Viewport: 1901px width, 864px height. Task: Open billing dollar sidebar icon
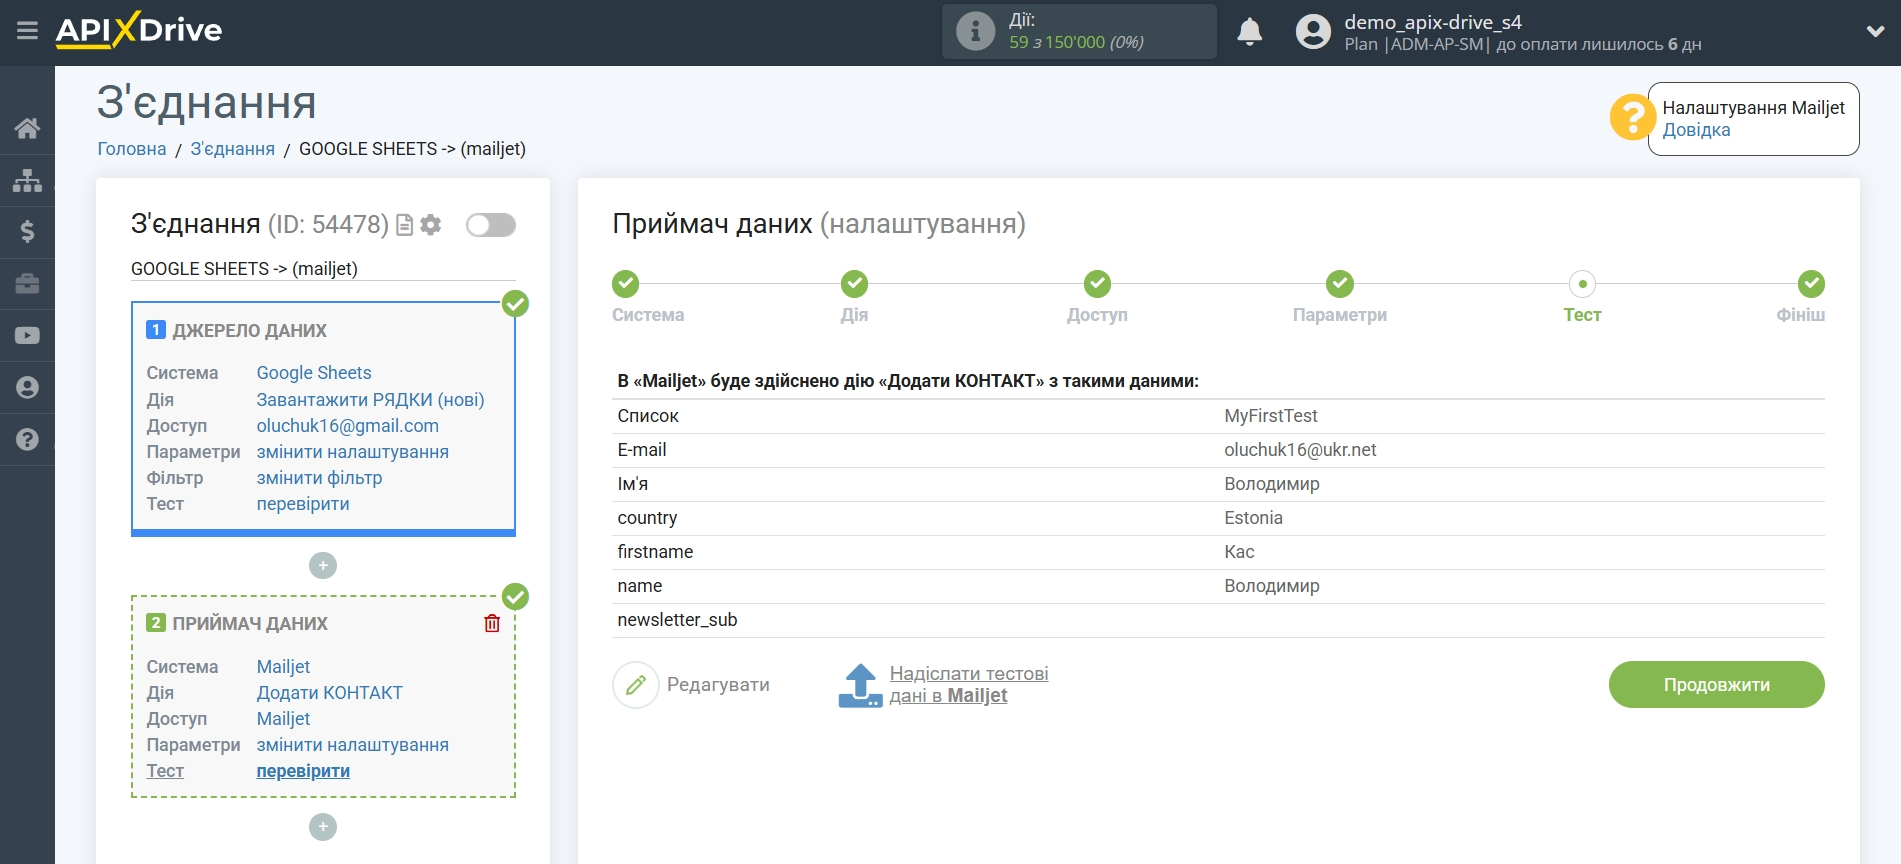click(27, 232)
